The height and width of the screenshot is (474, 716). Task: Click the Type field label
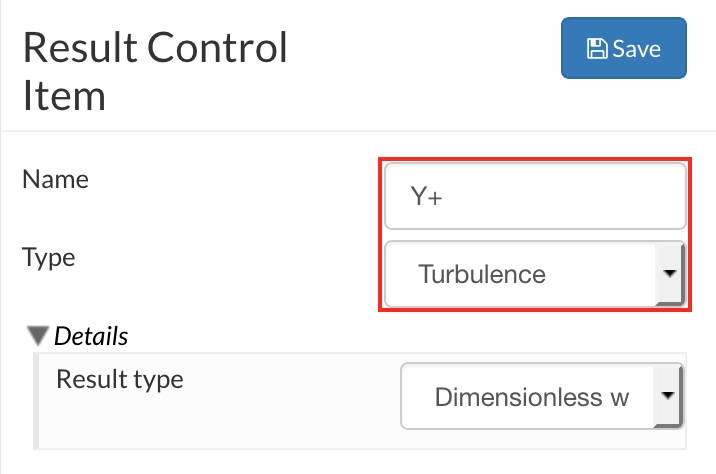49,256
